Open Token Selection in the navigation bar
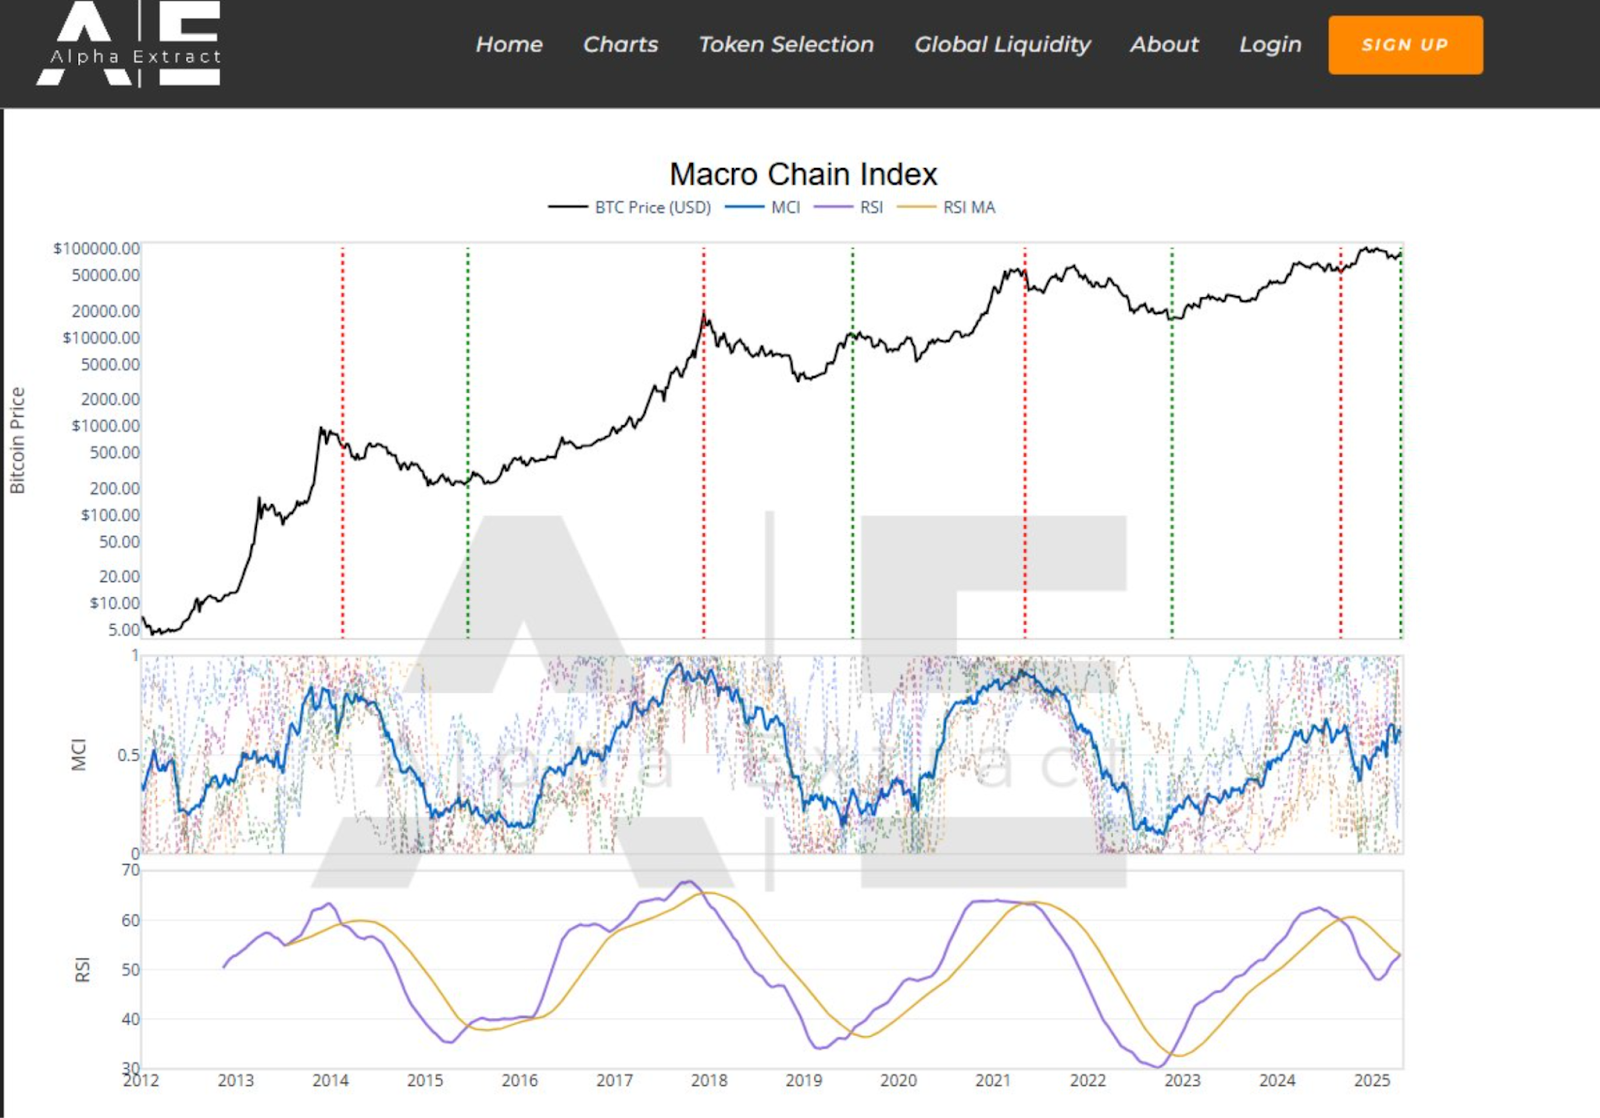 click(x=786, y=45)
